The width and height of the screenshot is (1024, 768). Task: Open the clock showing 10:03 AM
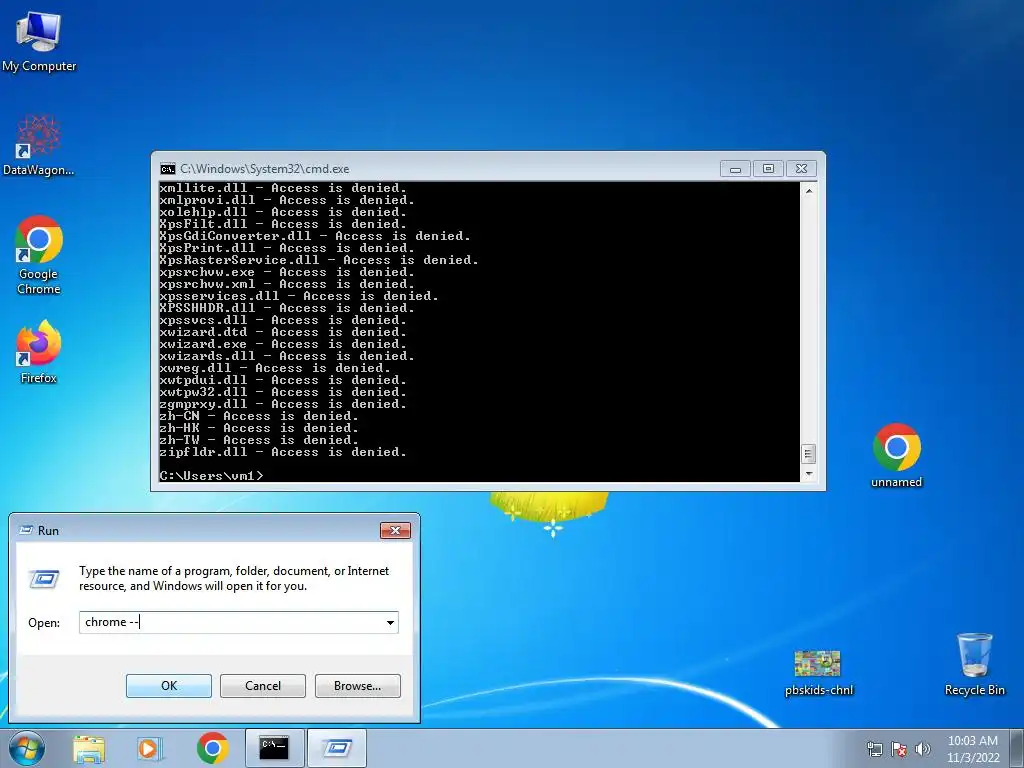click(x=972, y=741)
